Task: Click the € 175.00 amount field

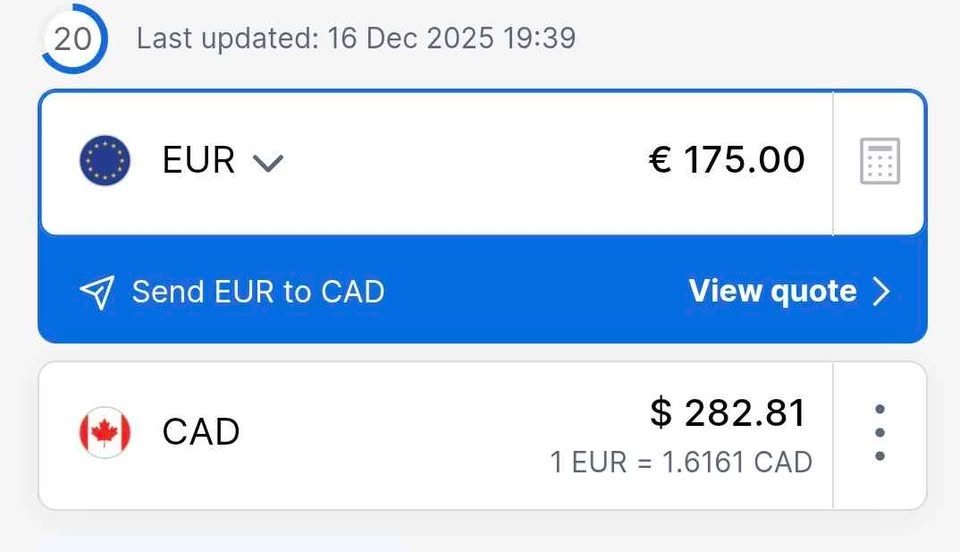Action: [727, 160]
